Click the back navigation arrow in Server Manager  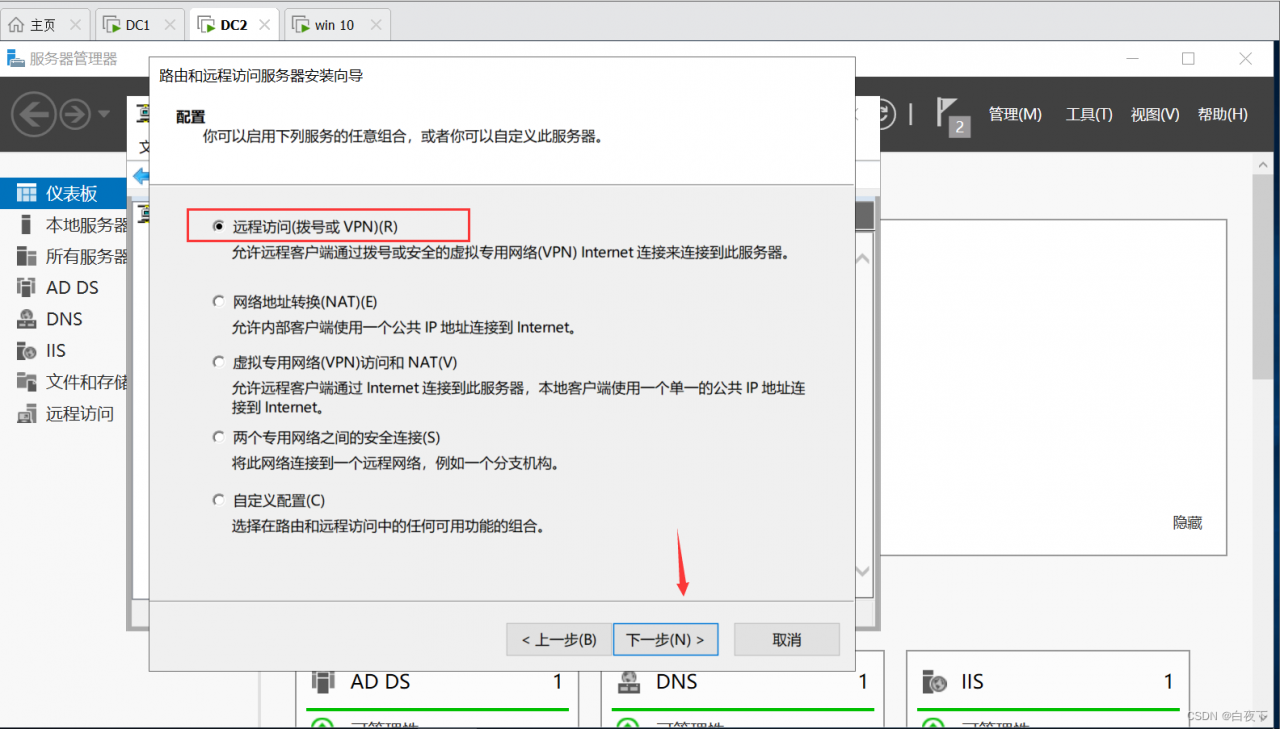[33, 115]
